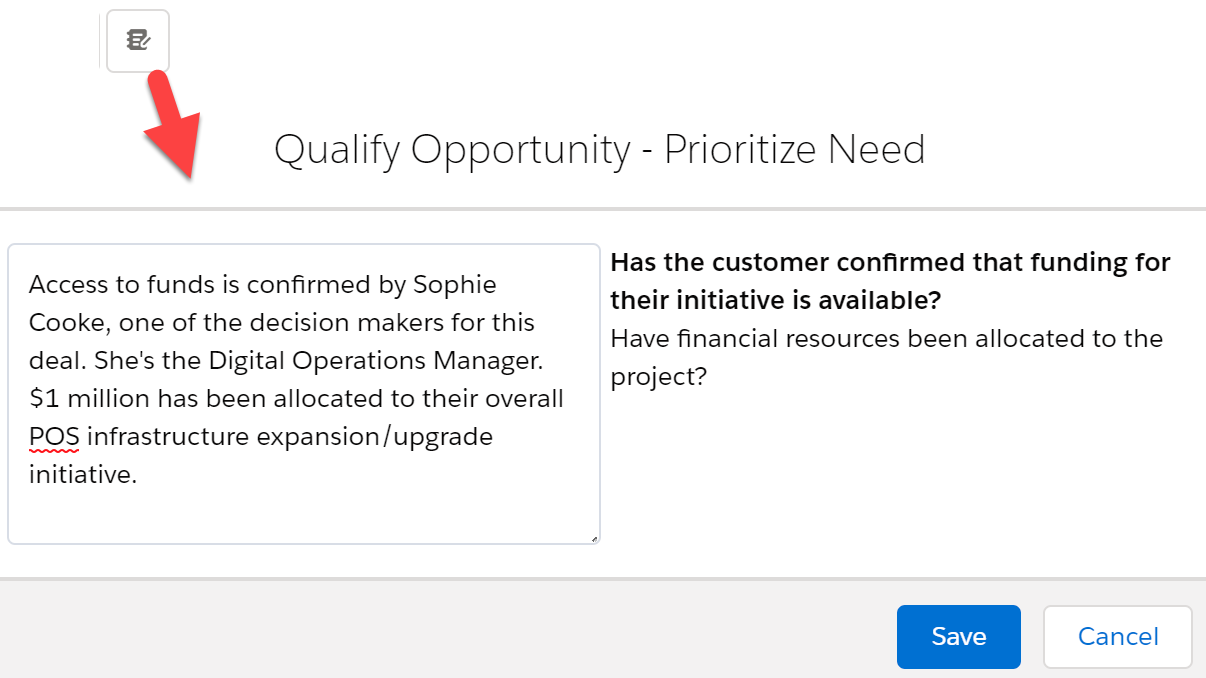Click the financial resources helper text
This screenshot has height=678, width=1206.
tap(886, 358)
